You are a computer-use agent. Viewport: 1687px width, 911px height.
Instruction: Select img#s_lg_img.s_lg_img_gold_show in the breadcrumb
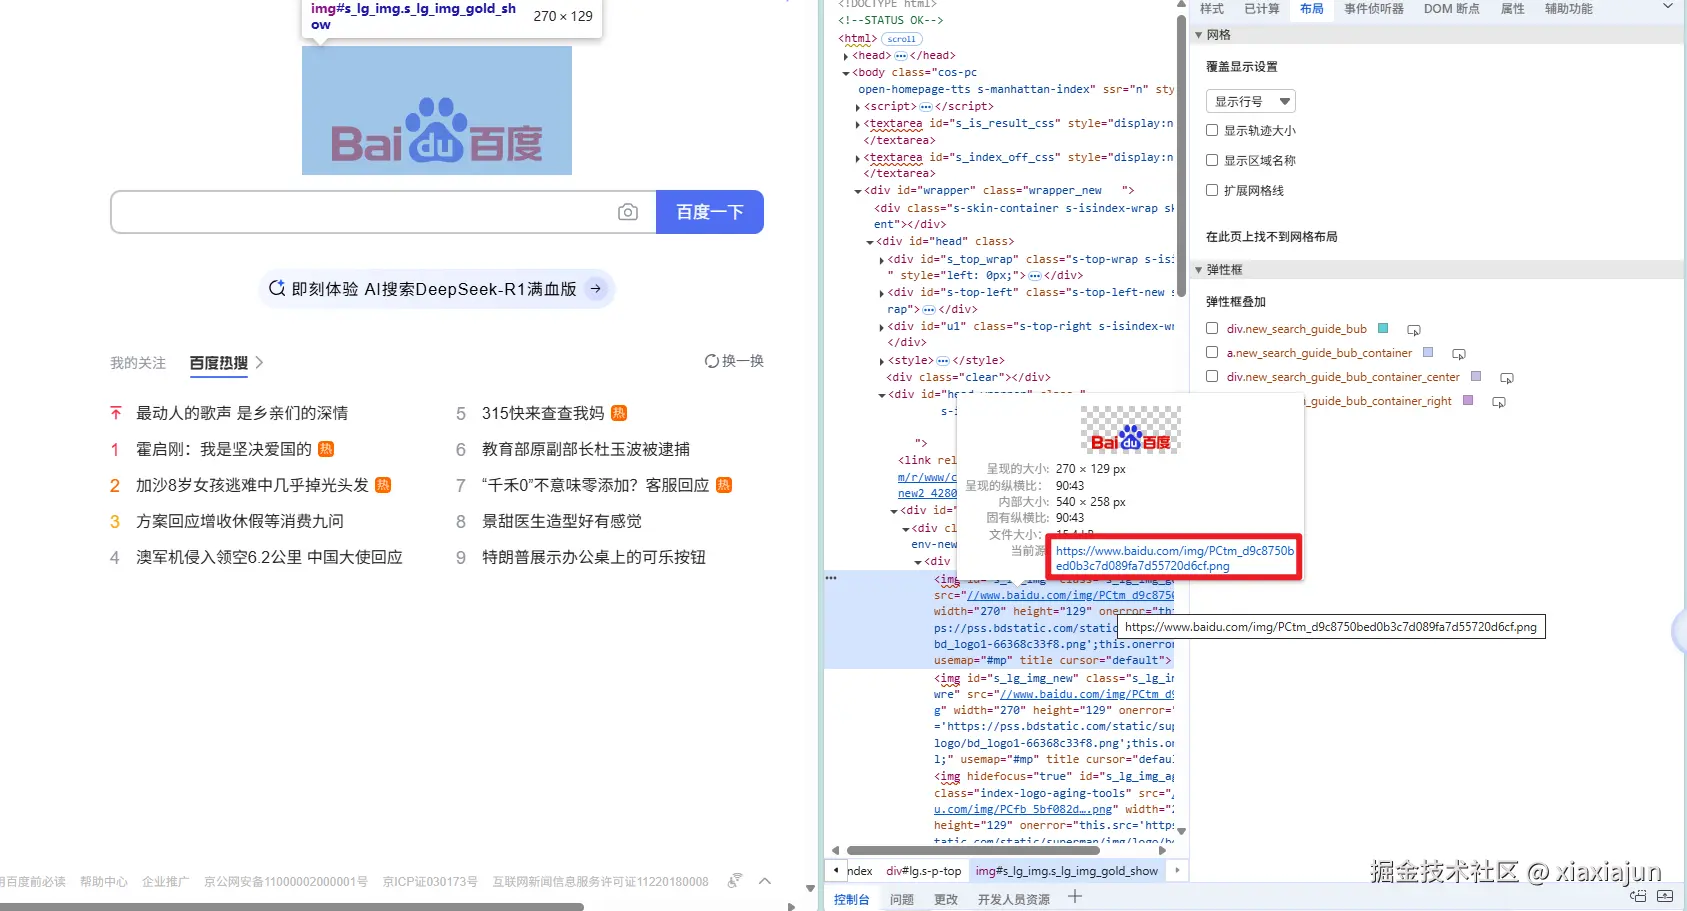click(x=1067, y=871)
